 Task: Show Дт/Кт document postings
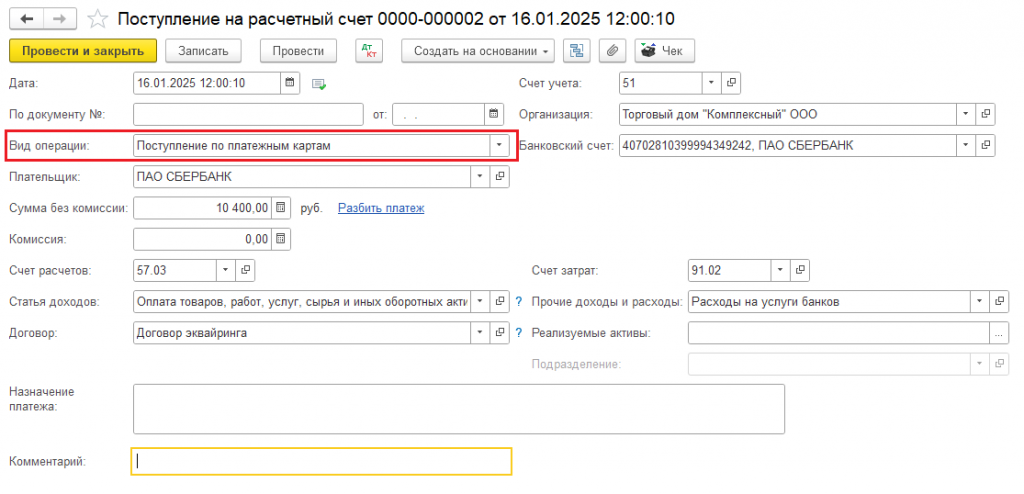[370, 50]
